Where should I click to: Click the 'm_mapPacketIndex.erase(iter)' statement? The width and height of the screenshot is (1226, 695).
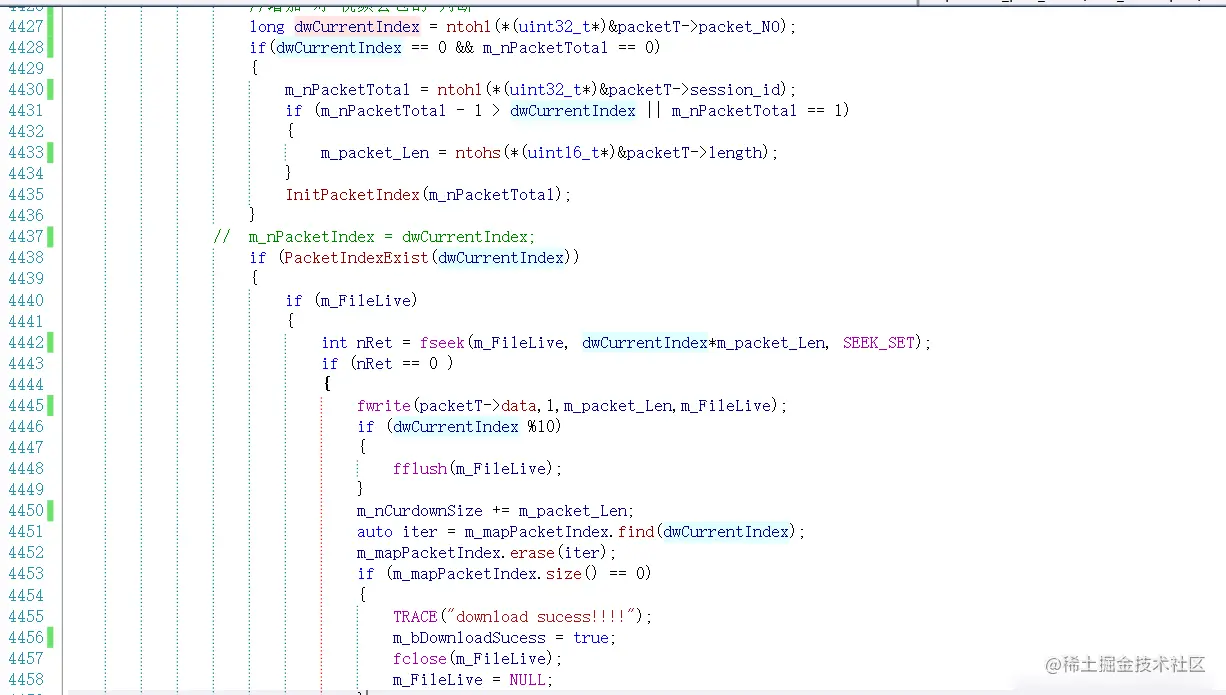(487, 553)
